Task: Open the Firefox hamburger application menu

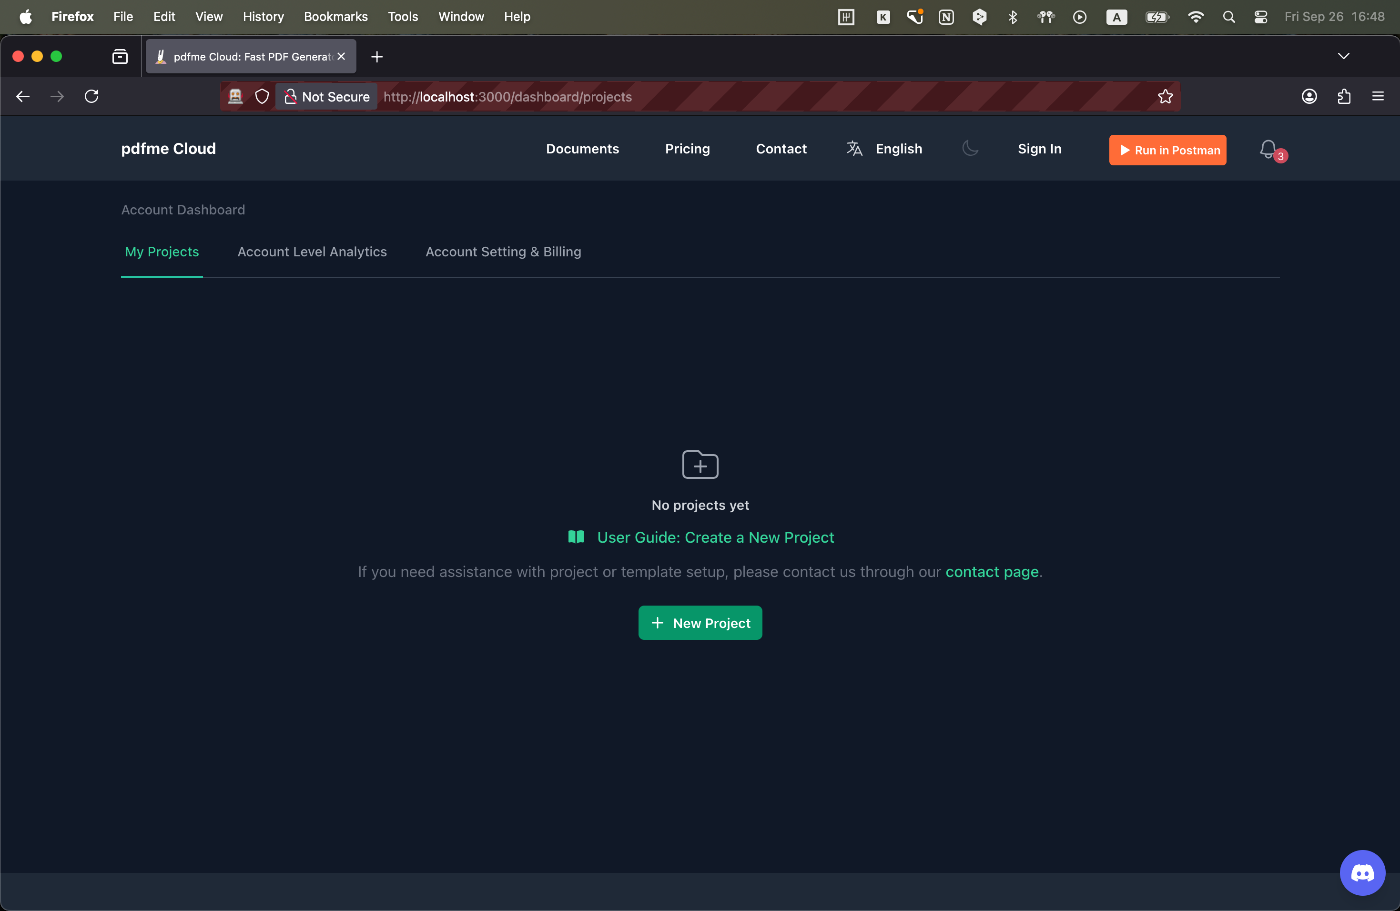Action: (1378, 97)
